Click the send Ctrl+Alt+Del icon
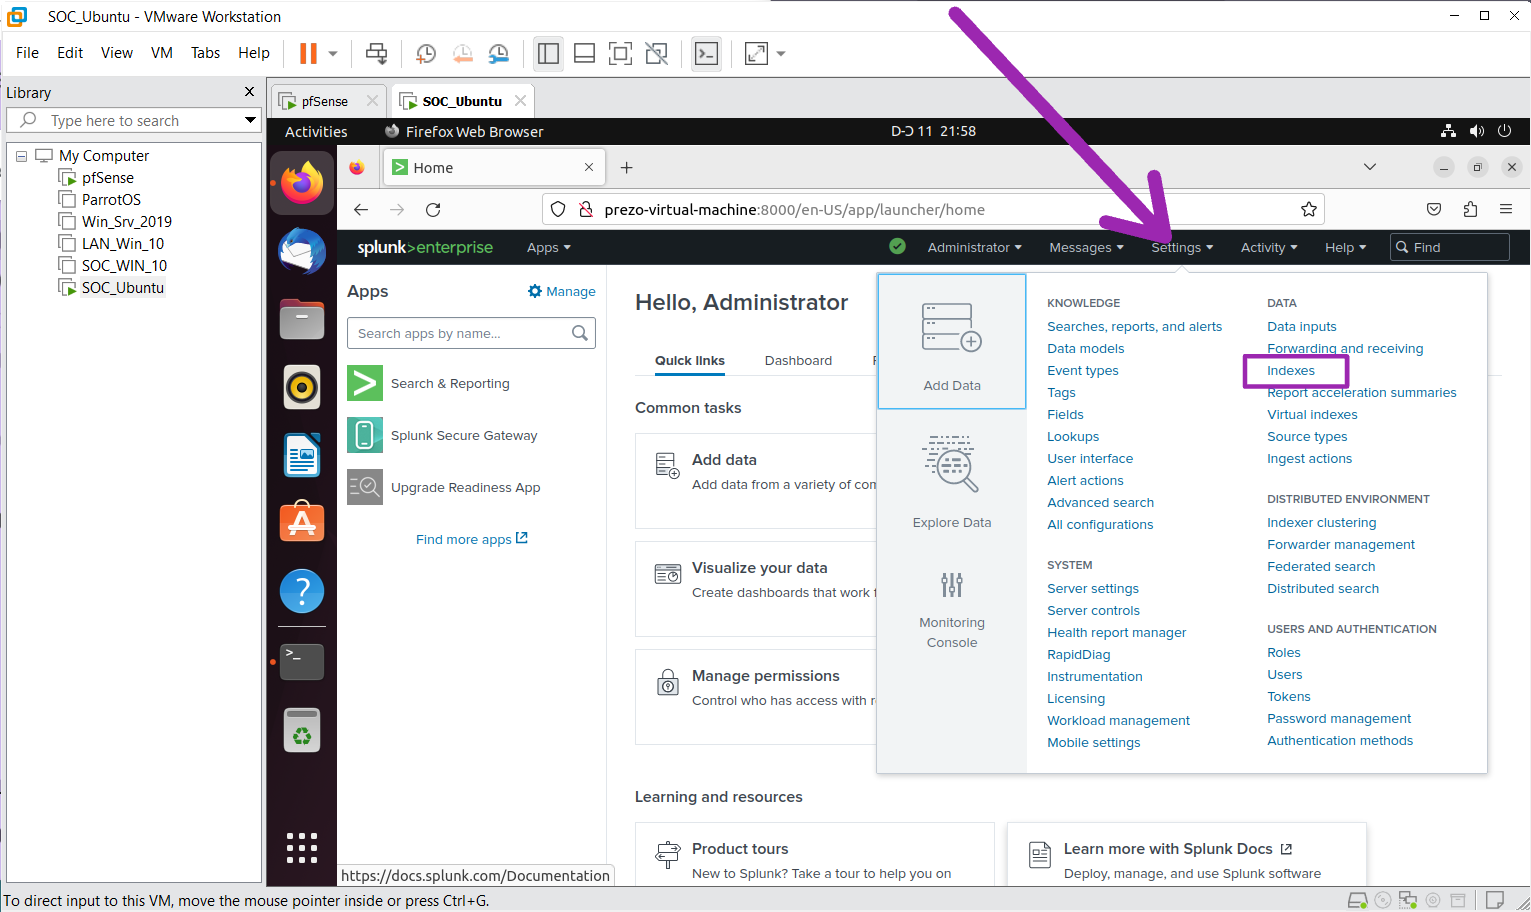The width and height of the screenshot is (1531, 912). [376, 53]
